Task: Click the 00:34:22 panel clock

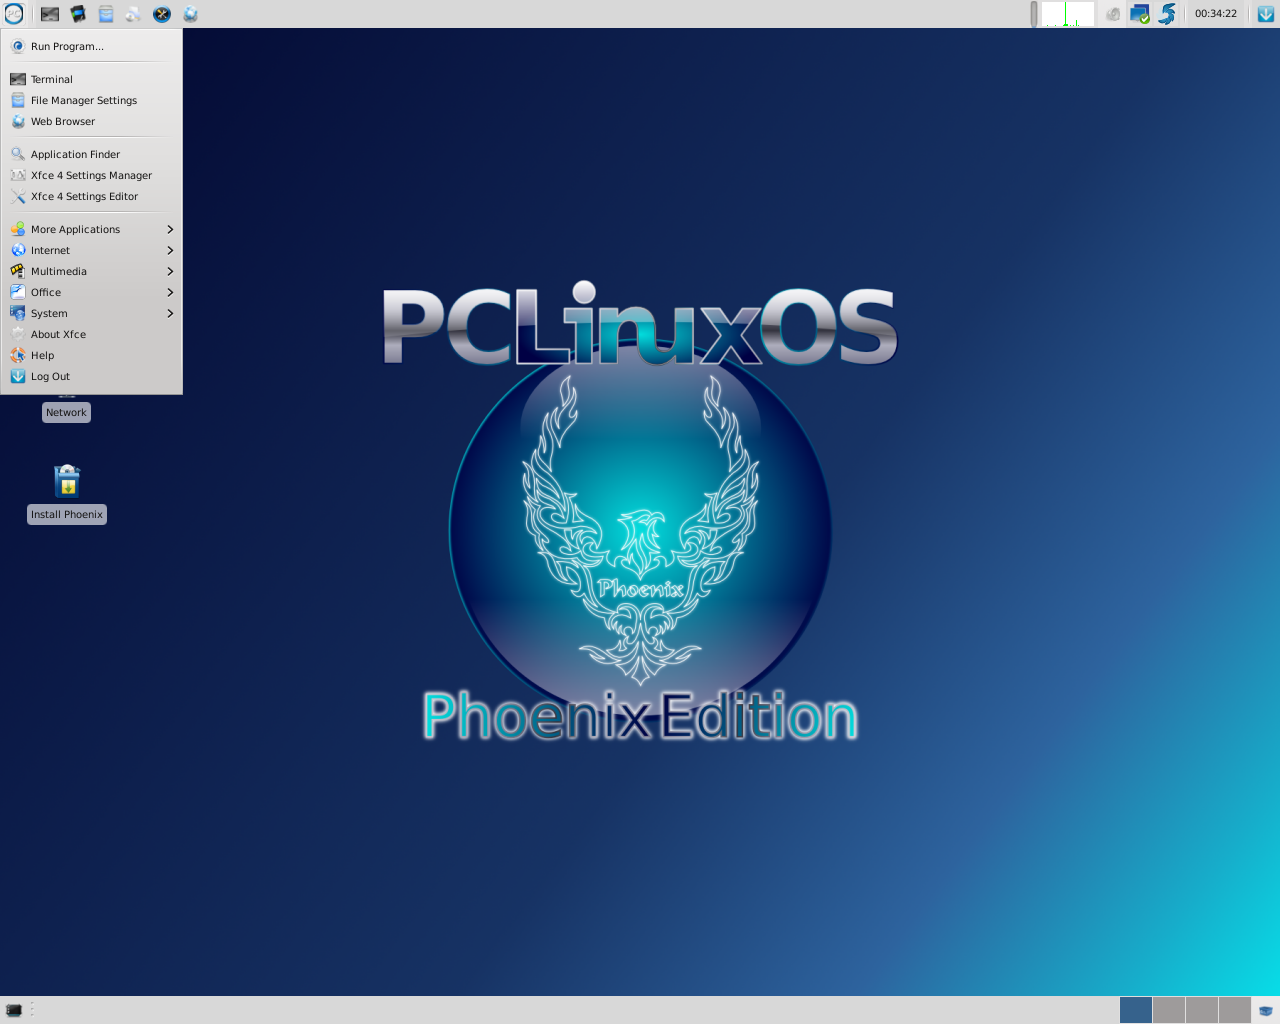Action: coord(1216,14)
